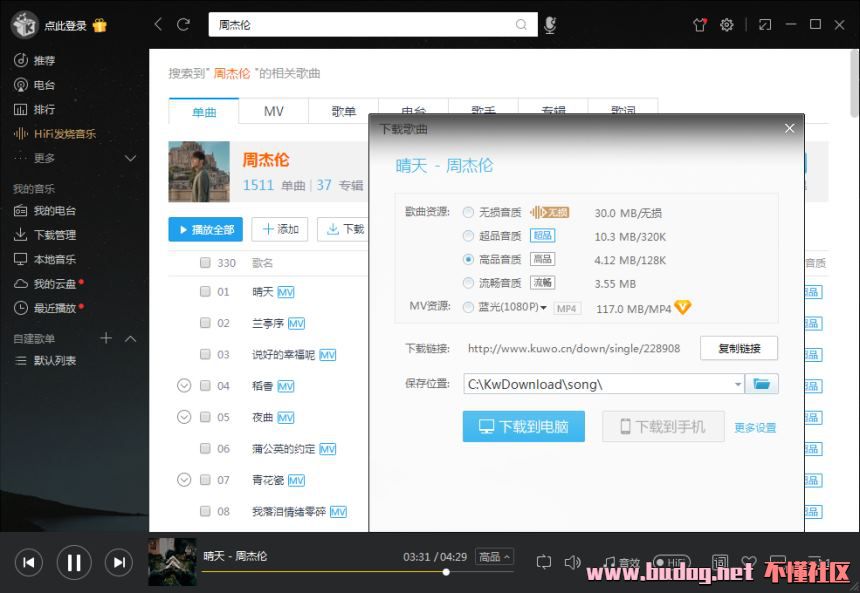Image resolution: width=860 pixels, height=593 pixels.
Task: Refresh the page with the reload icon
Action: pos(183,24)
